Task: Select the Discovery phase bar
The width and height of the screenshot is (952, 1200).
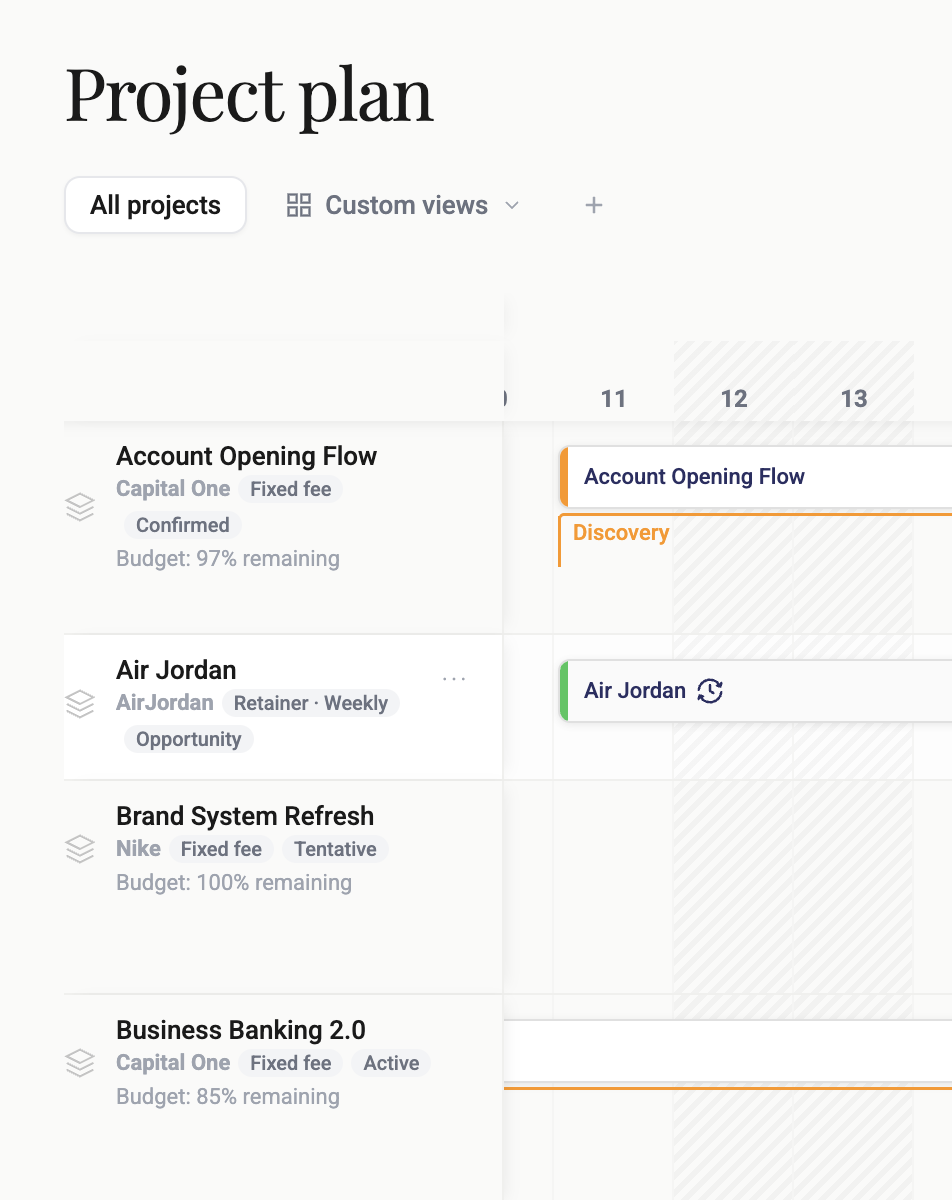Action: click(755, 540)
